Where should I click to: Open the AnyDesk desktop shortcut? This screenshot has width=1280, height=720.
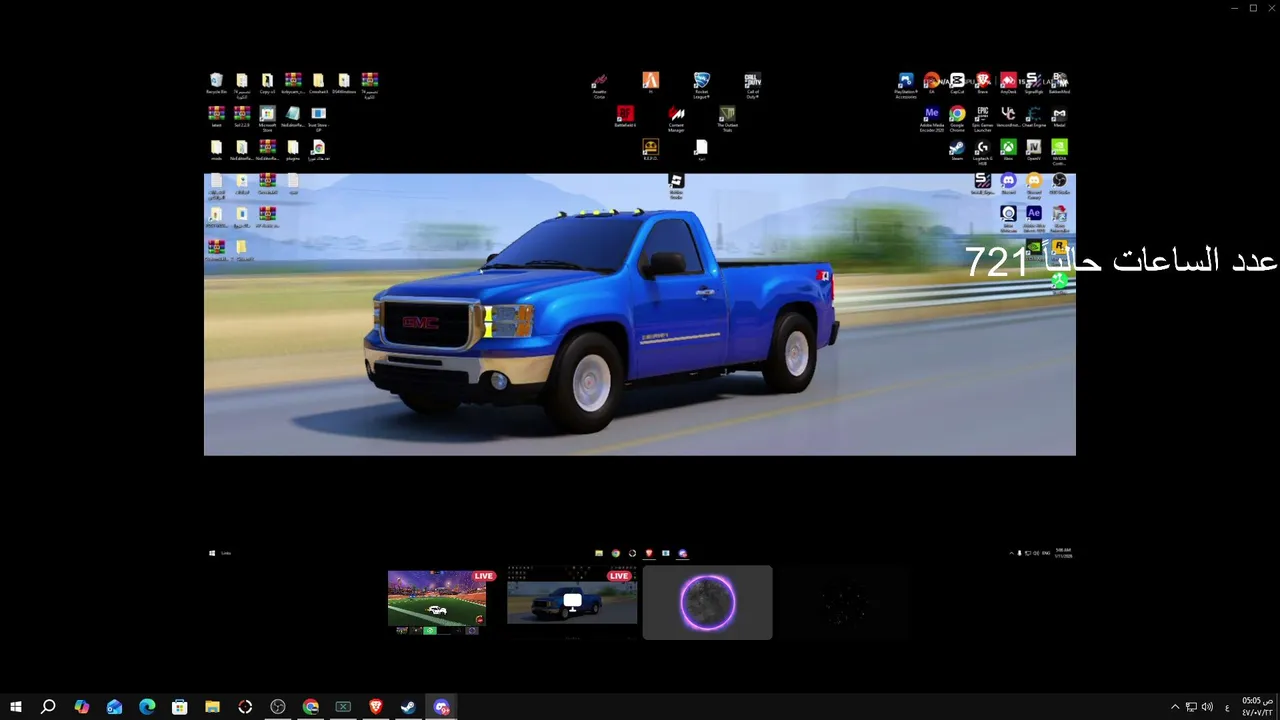pyautogui.click(x=1009, y=84)
